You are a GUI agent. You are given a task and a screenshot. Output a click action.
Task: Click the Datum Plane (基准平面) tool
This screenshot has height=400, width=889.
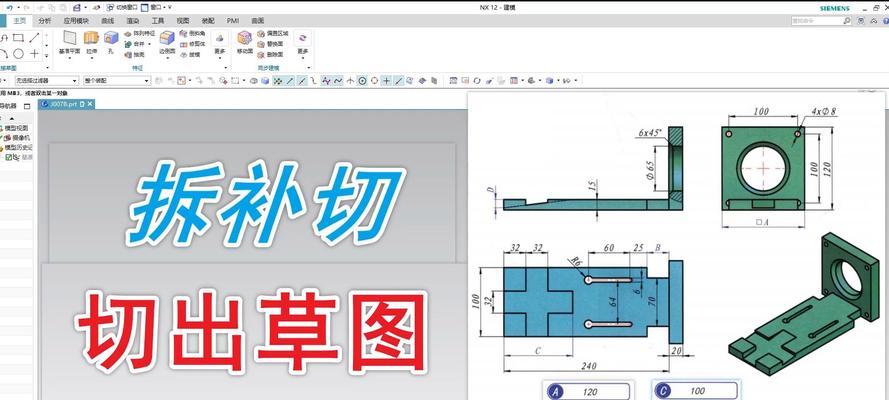(69, 42)
